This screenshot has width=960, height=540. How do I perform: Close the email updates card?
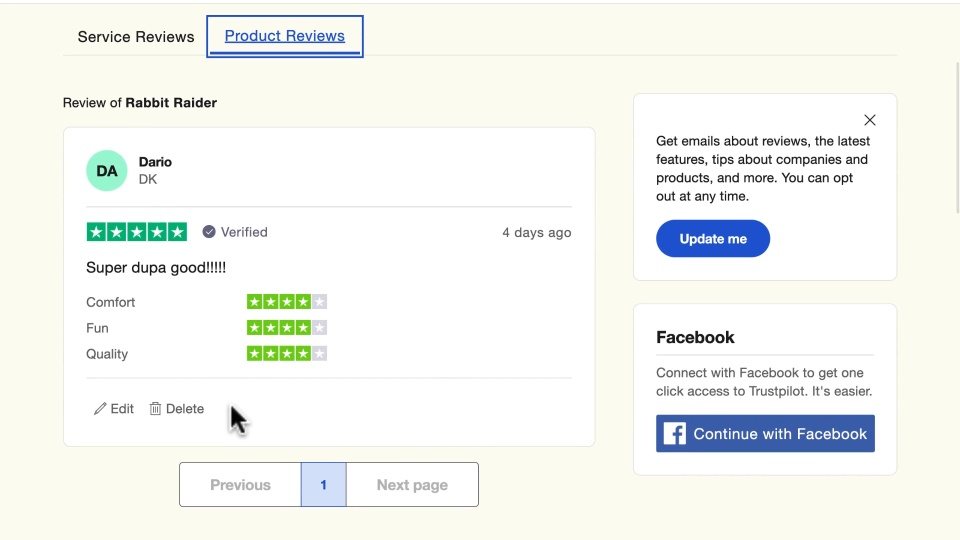point(870,120)
